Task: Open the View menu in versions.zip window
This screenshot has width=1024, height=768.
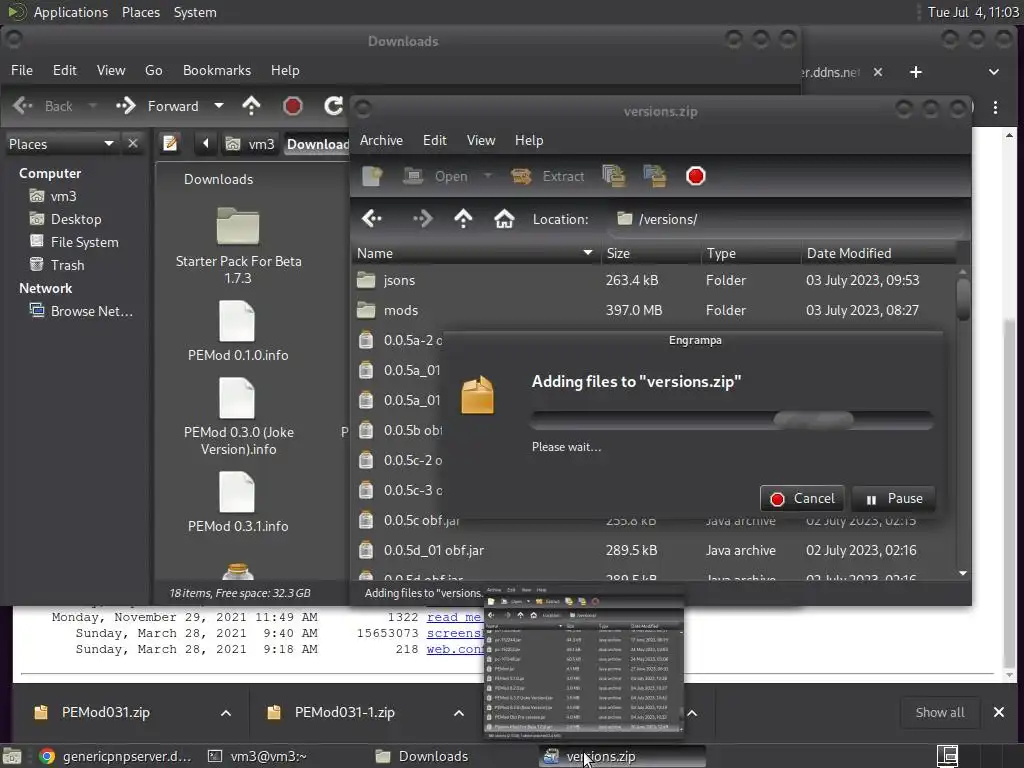Action: [x=481, y=140]
